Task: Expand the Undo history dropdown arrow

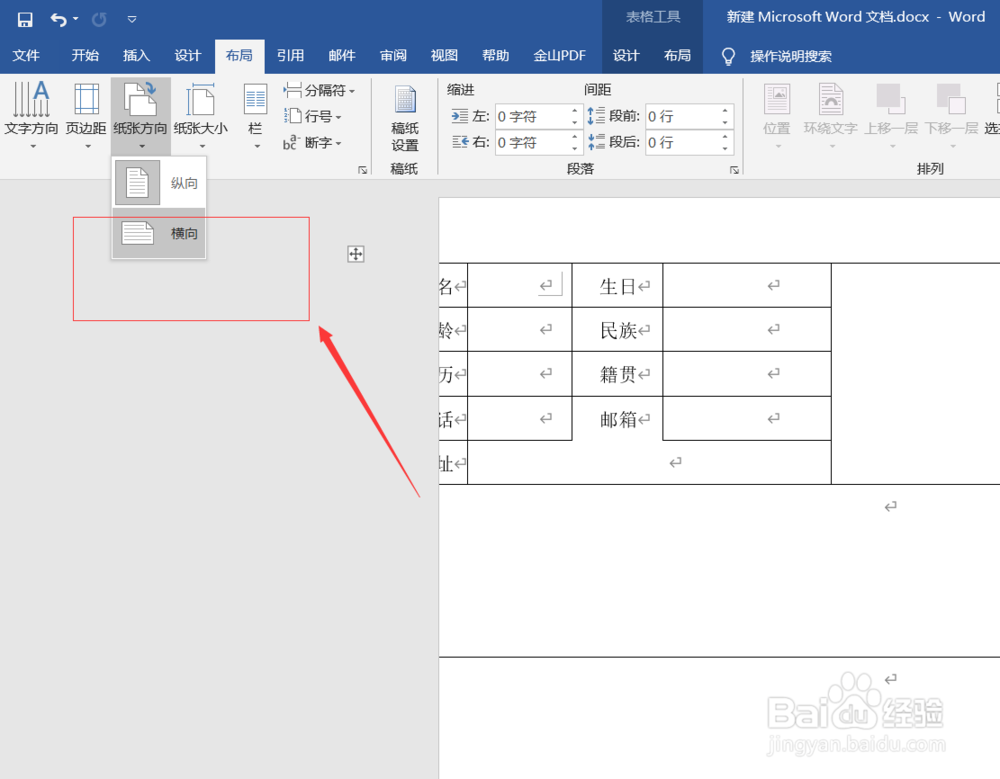Action: coord(76,19)
